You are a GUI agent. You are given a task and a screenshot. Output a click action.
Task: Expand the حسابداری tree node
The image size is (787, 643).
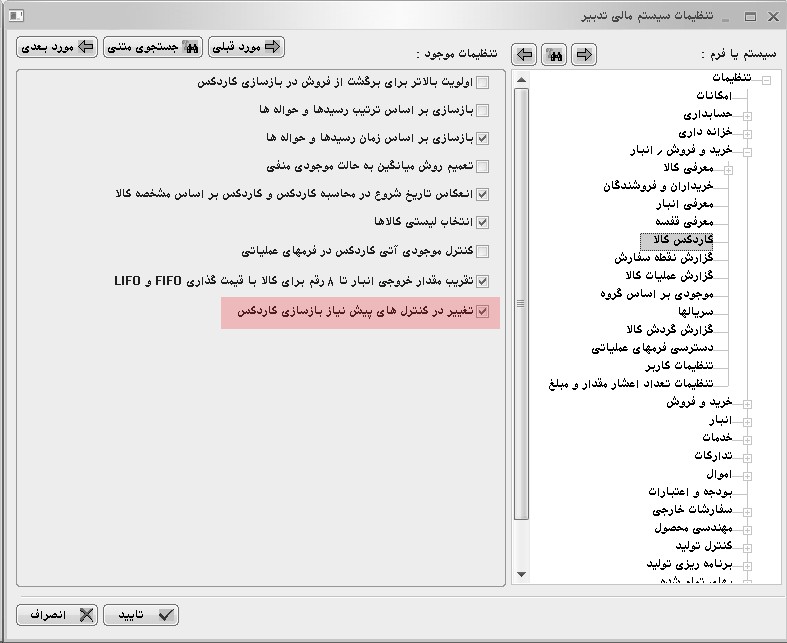pyautogui.click(x=747, y=116)
